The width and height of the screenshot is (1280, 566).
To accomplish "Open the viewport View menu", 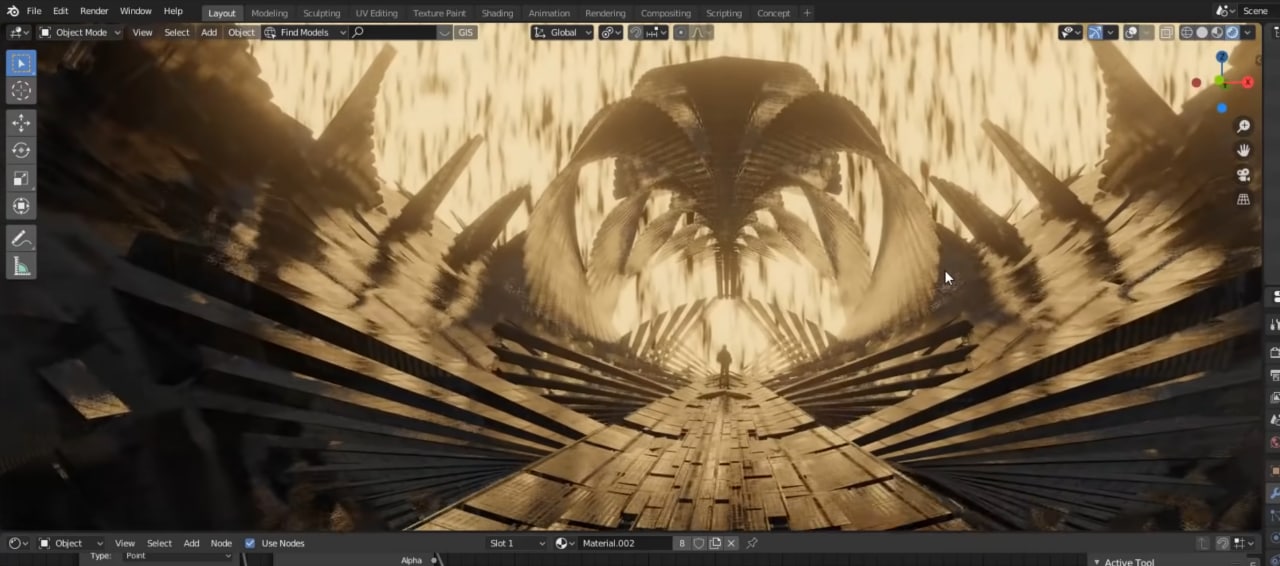I will pyautogui.click(x=143, y=32).
